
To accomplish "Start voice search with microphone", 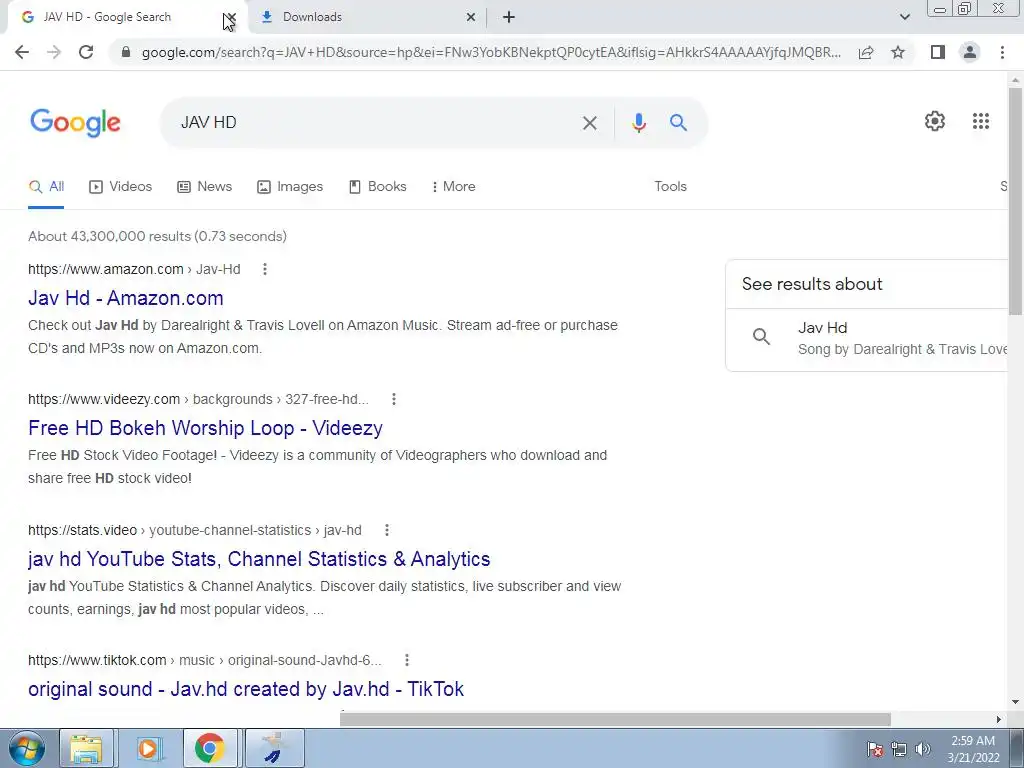I will [639, 123].
